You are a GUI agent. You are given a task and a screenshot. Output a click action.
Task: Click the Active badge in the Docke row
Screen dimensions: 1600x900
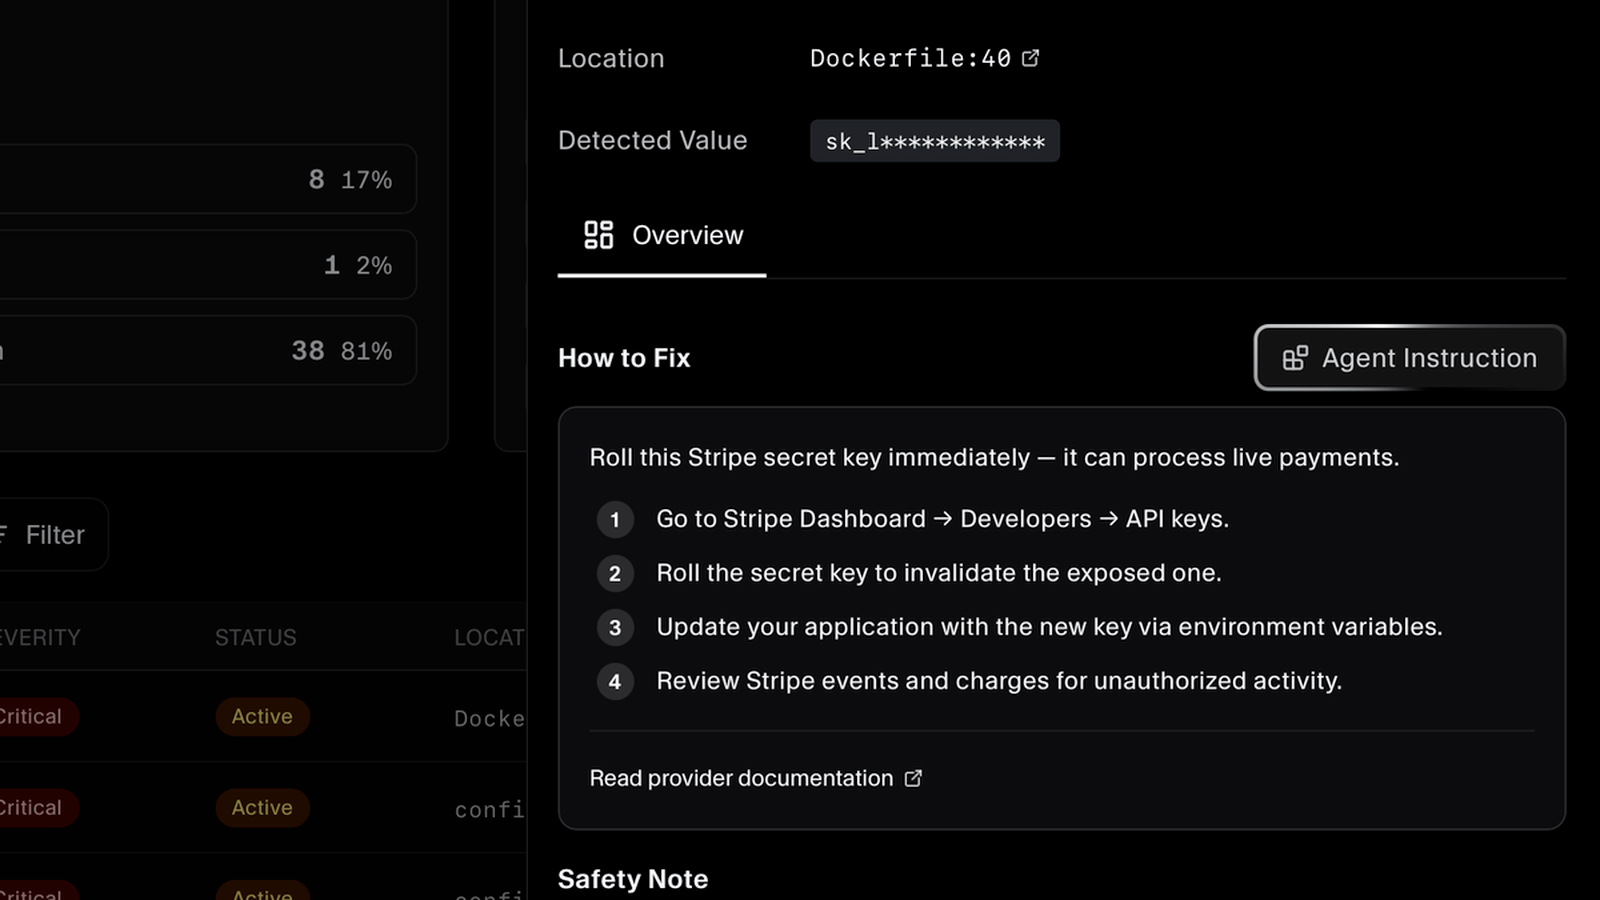pos(262,716)
